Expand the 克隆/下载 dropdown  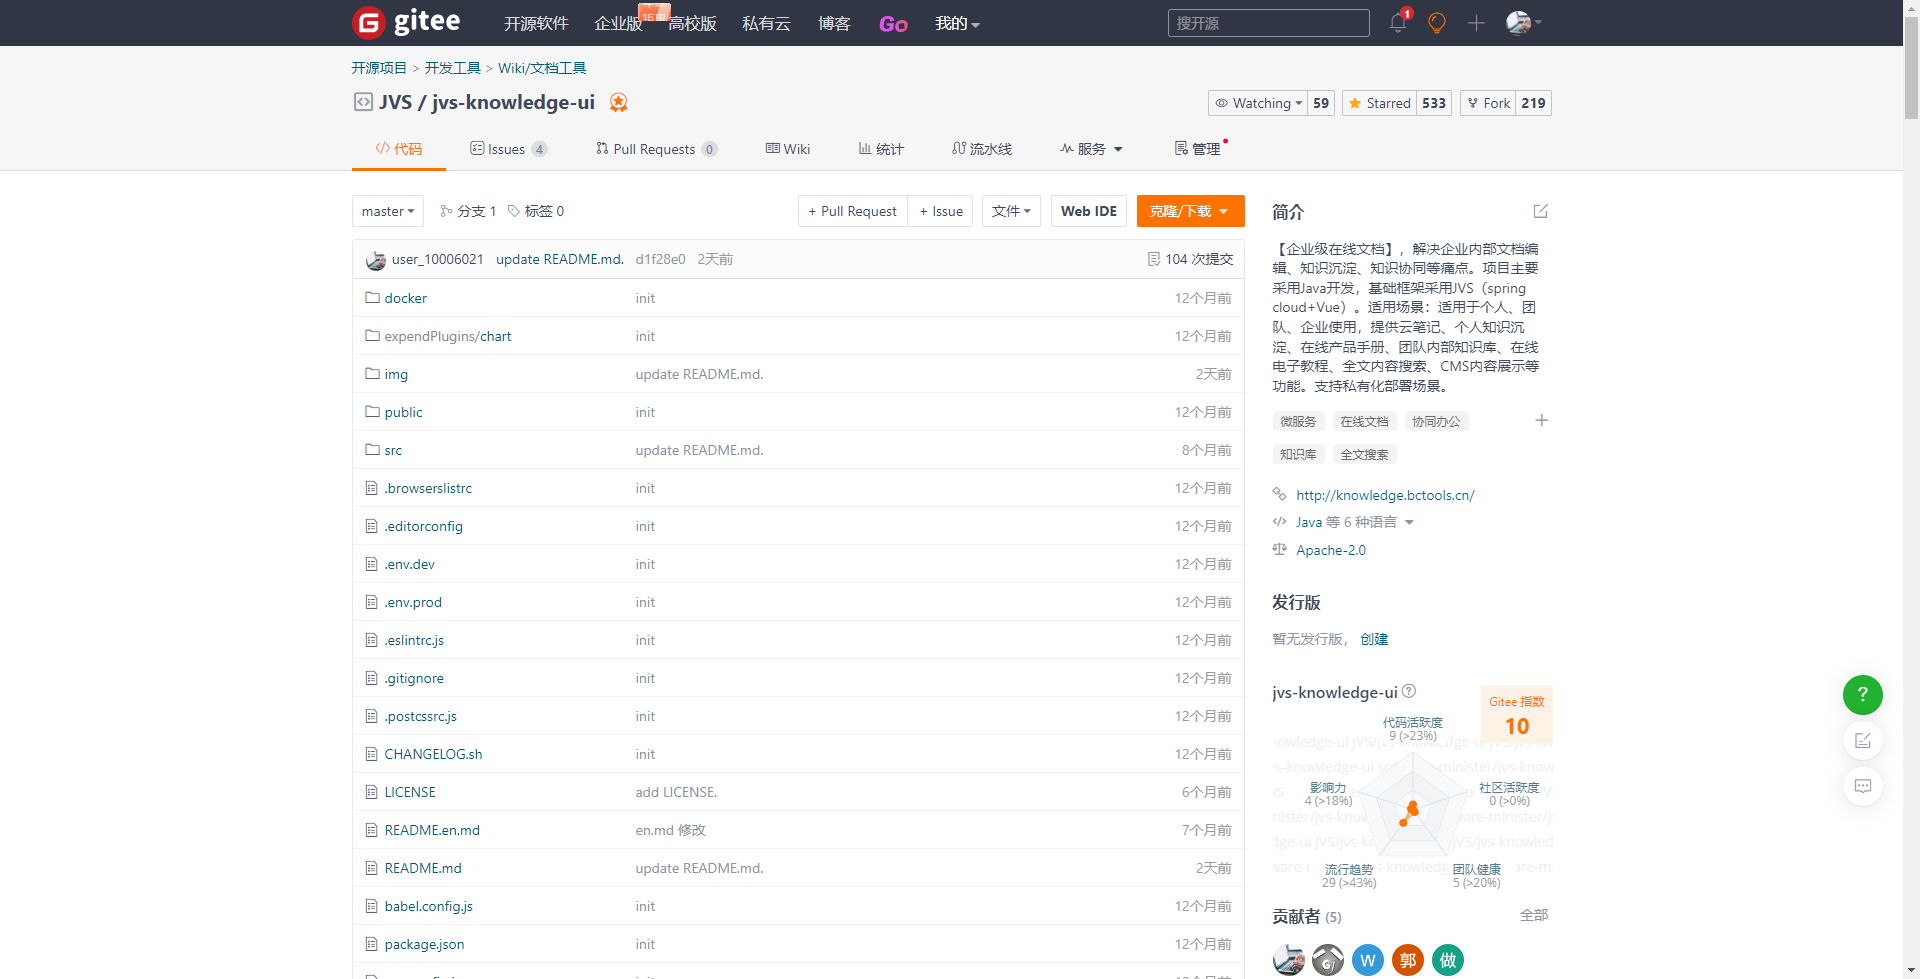tap(1190, 211)
